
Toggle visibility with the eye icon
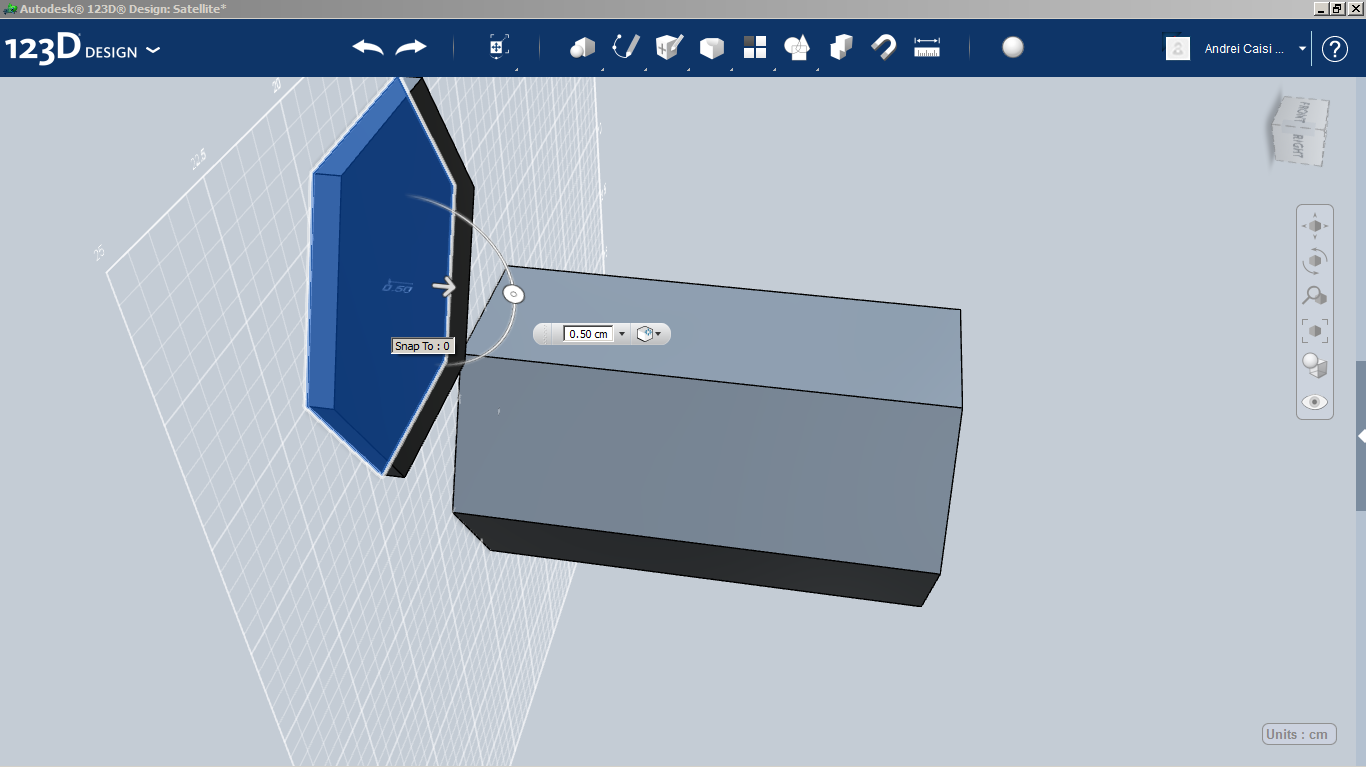pos(1315,402)
